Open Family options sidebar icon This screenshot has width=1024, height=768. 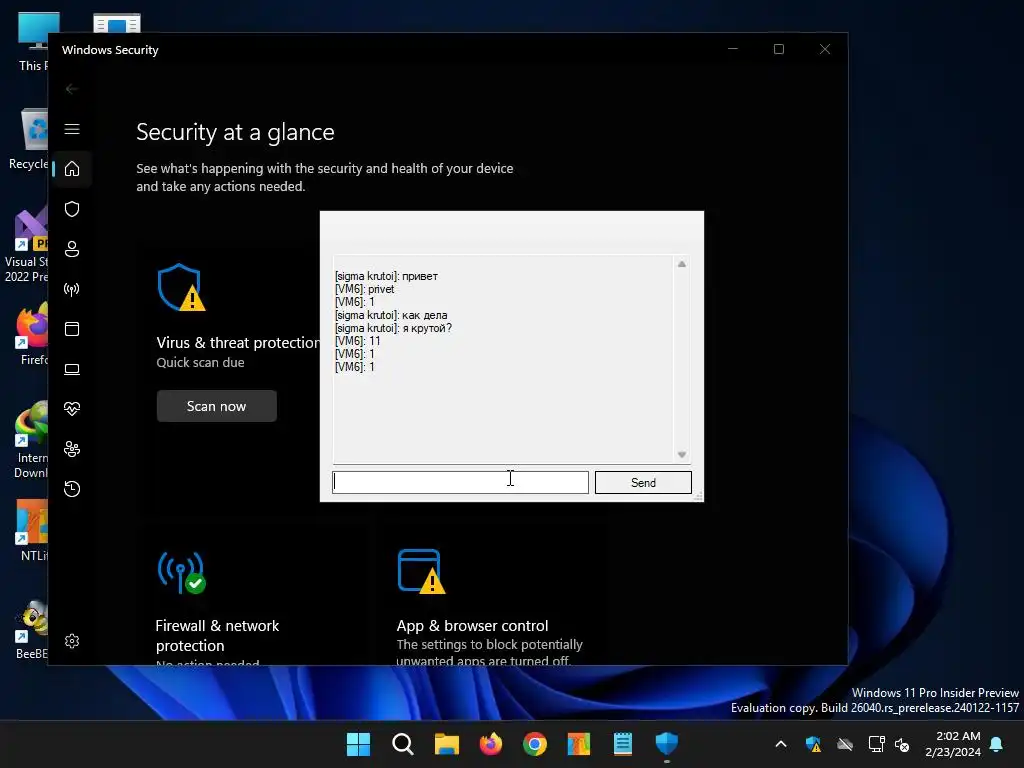pos(72,449)
